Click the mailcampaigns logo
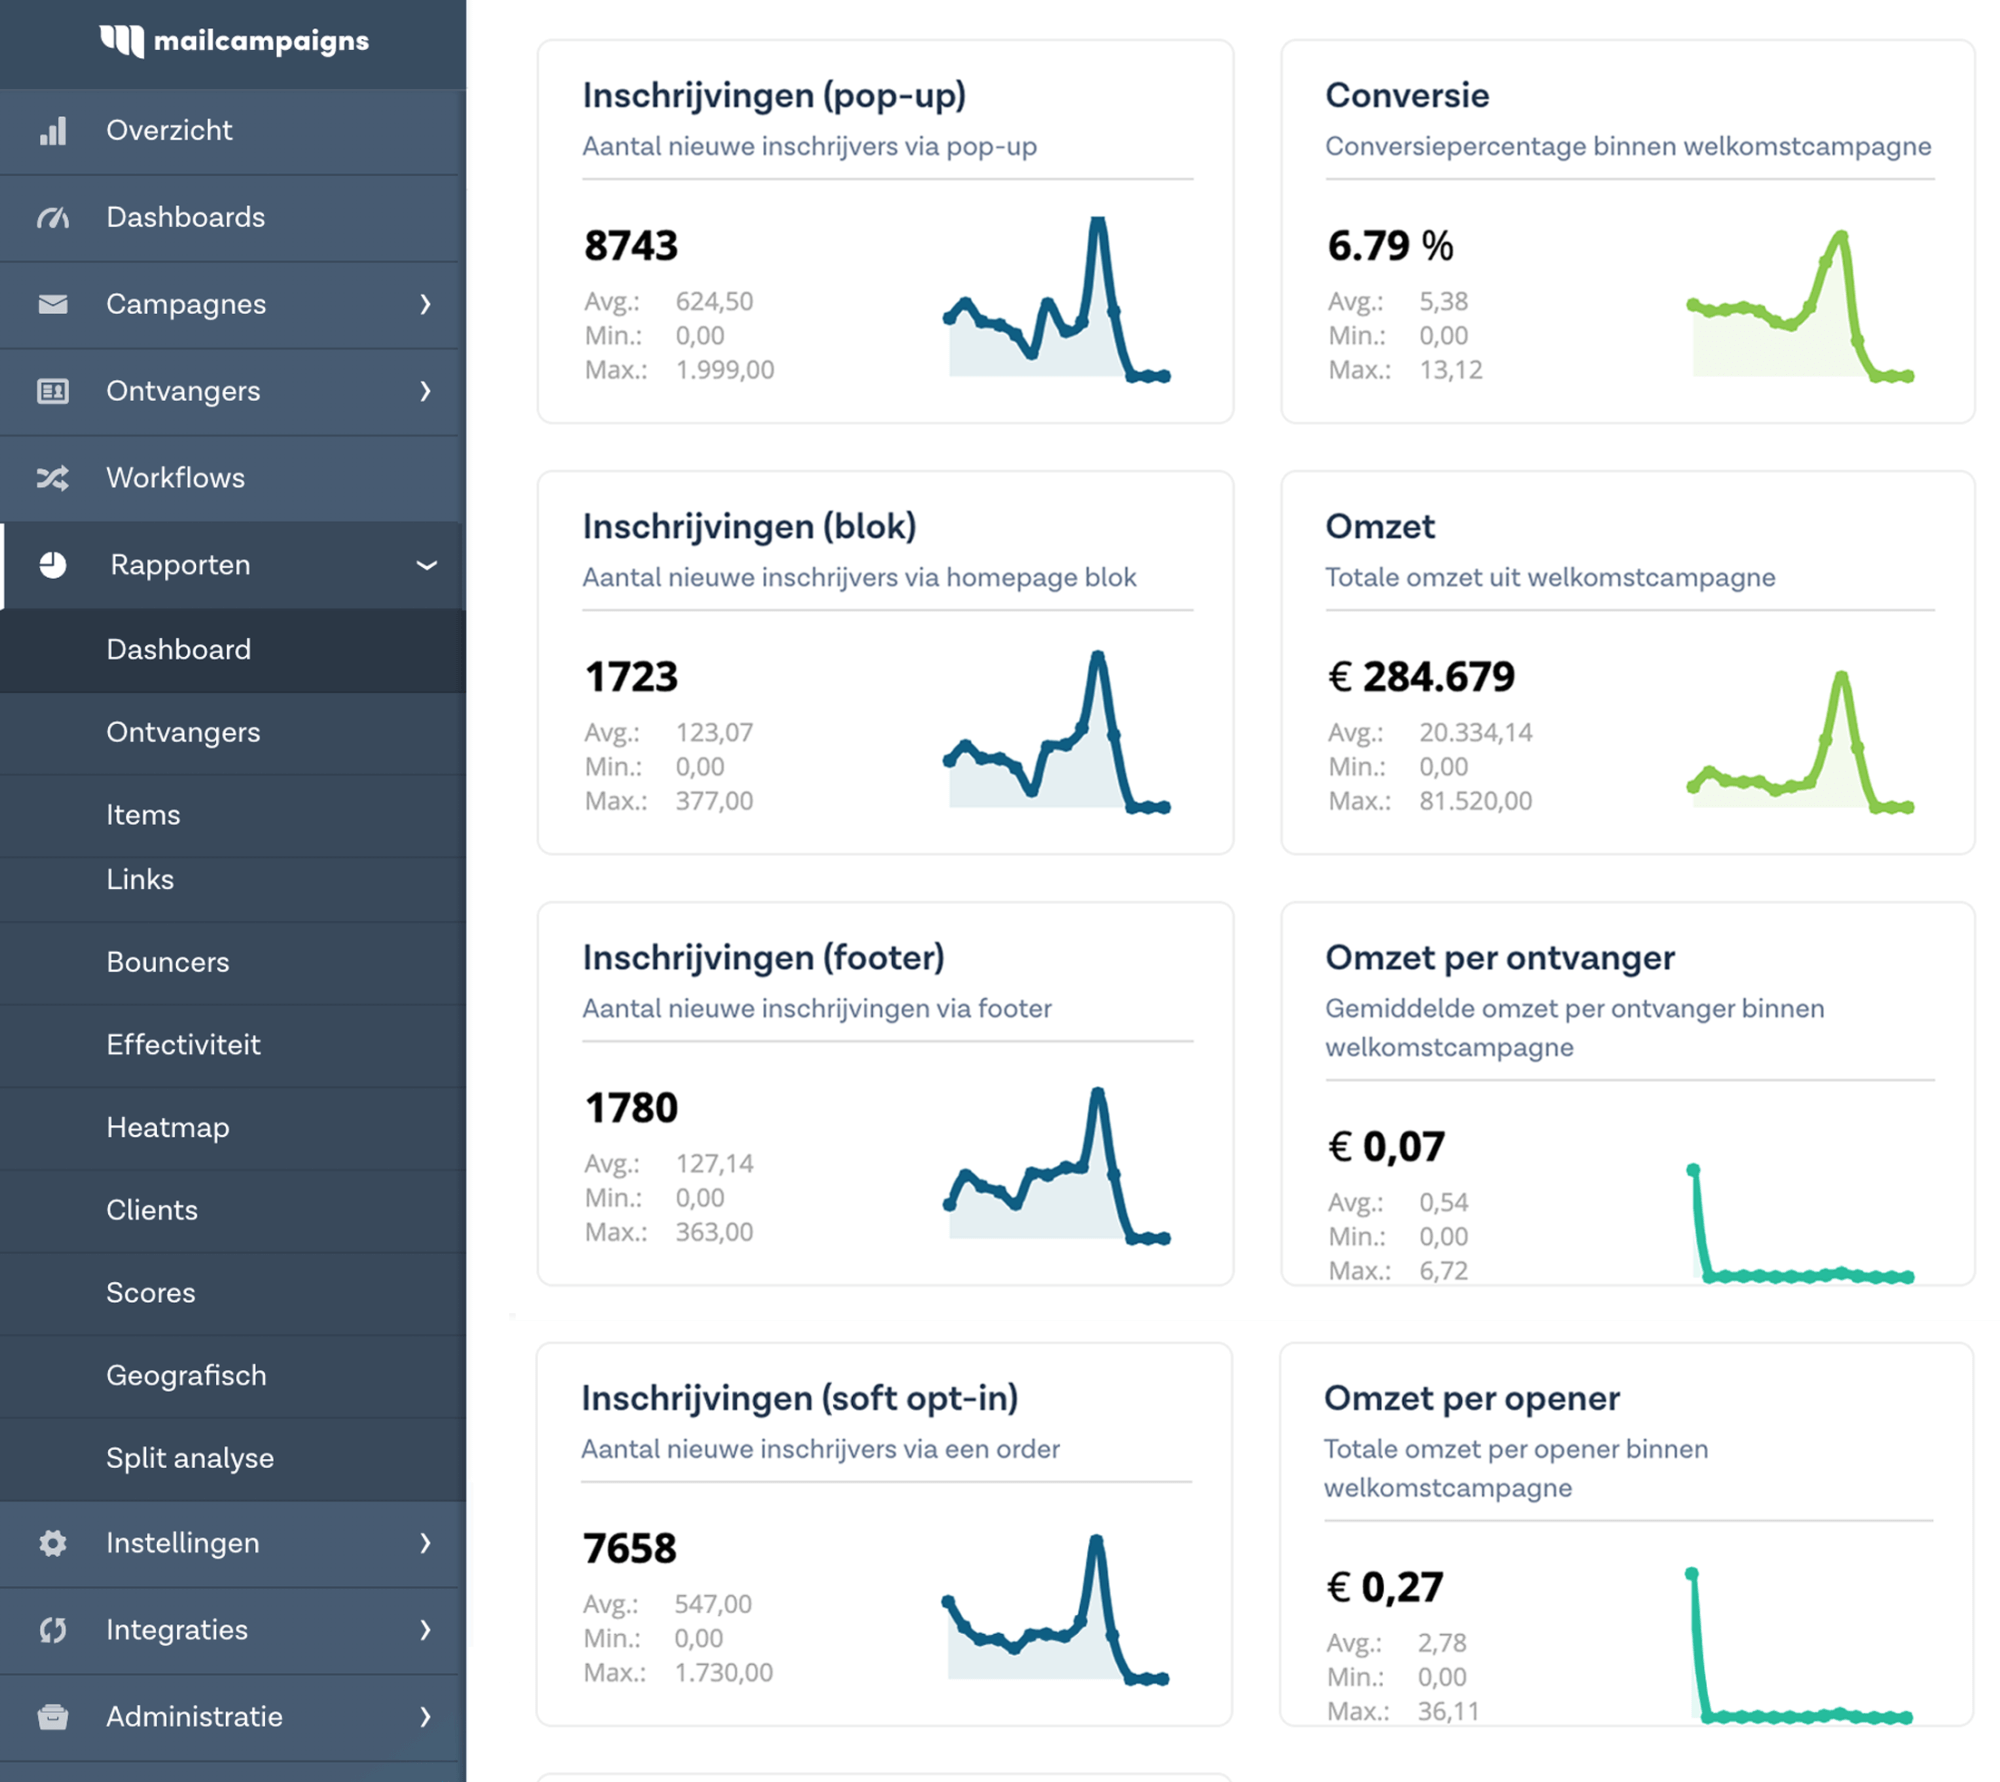This screenshot has width=2000, height=1782. [234, 41]
